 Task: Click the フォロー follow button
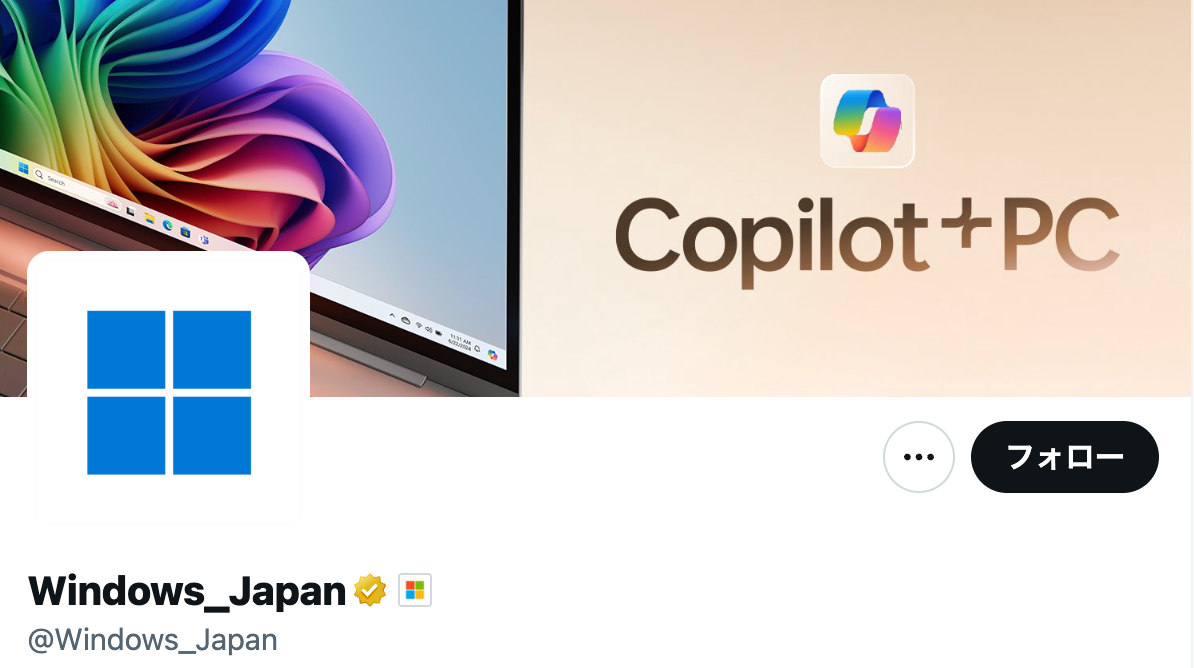1065,457
